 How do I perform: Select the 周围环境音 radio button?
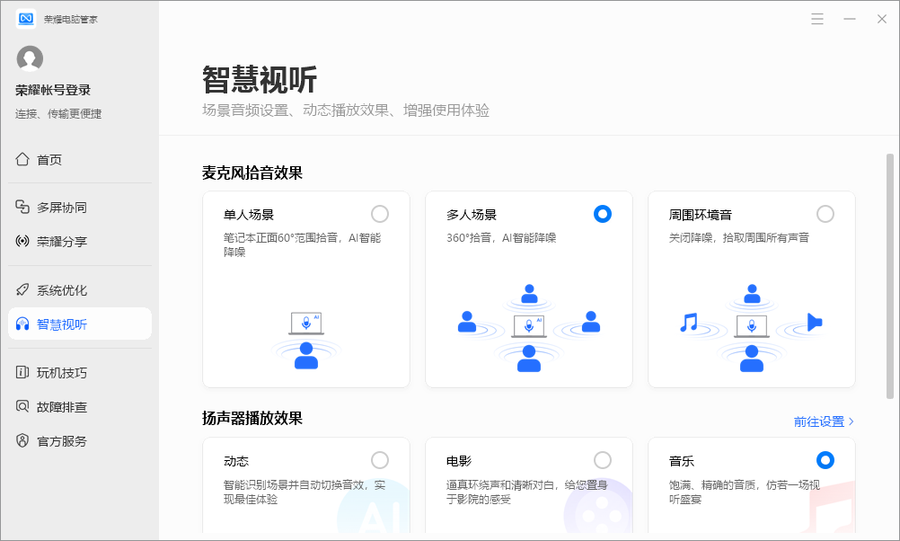(x=825, y=214)
